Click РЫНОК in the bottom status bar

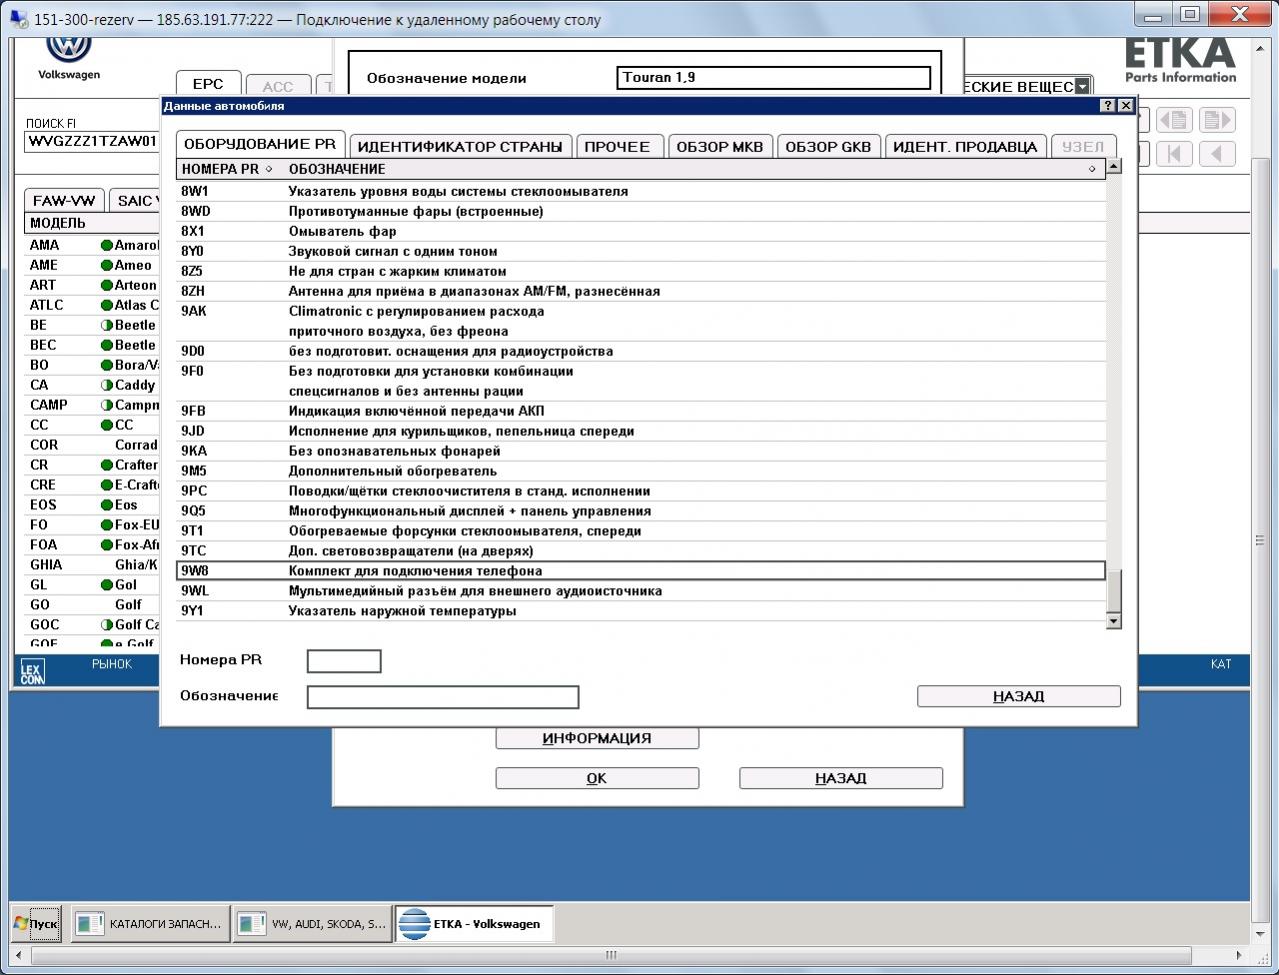pos(112,664)
